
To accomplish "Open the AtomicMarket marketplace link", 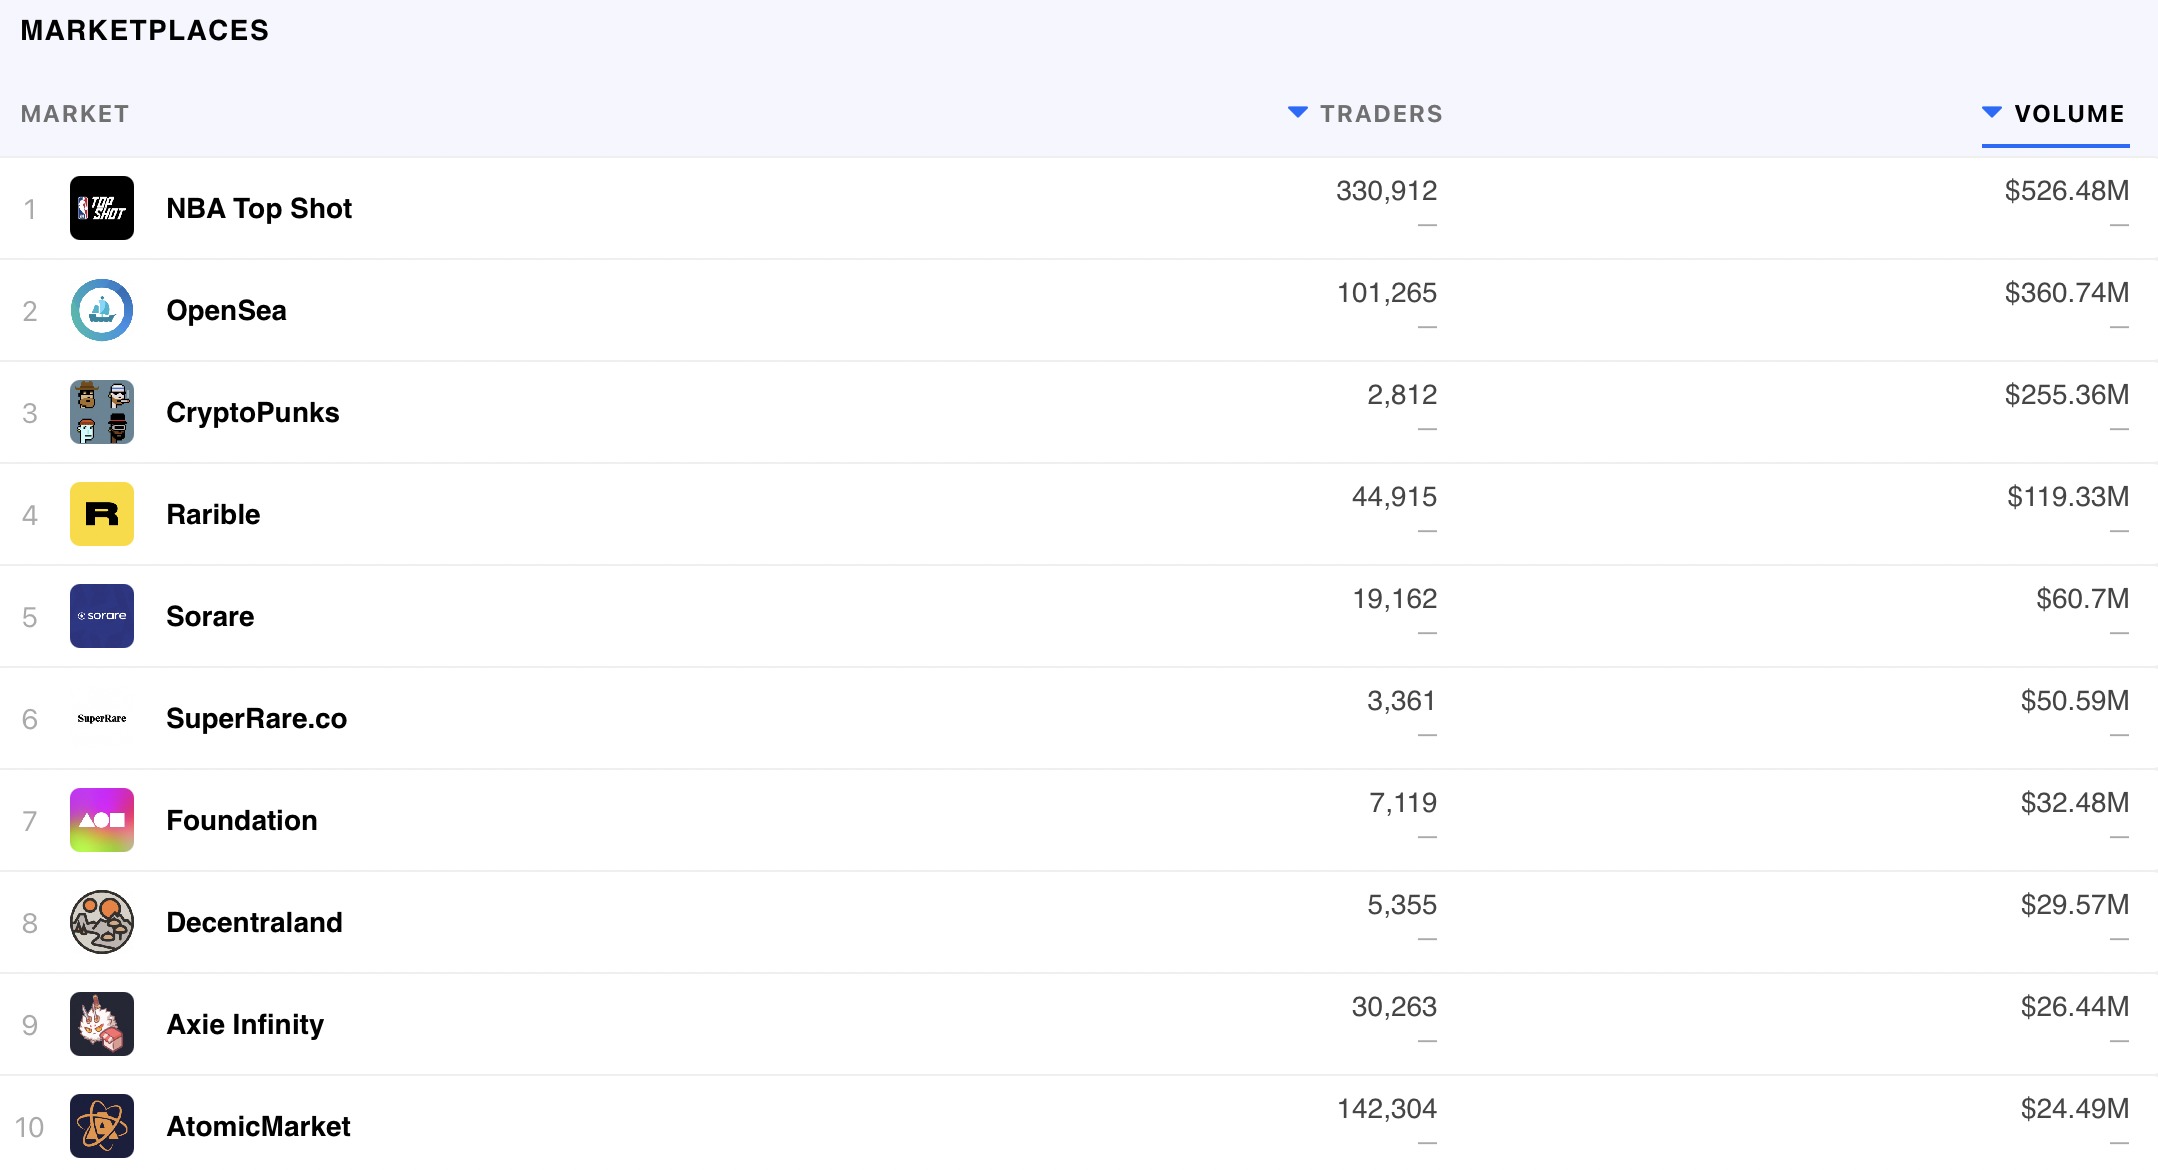I will 258,1126.
